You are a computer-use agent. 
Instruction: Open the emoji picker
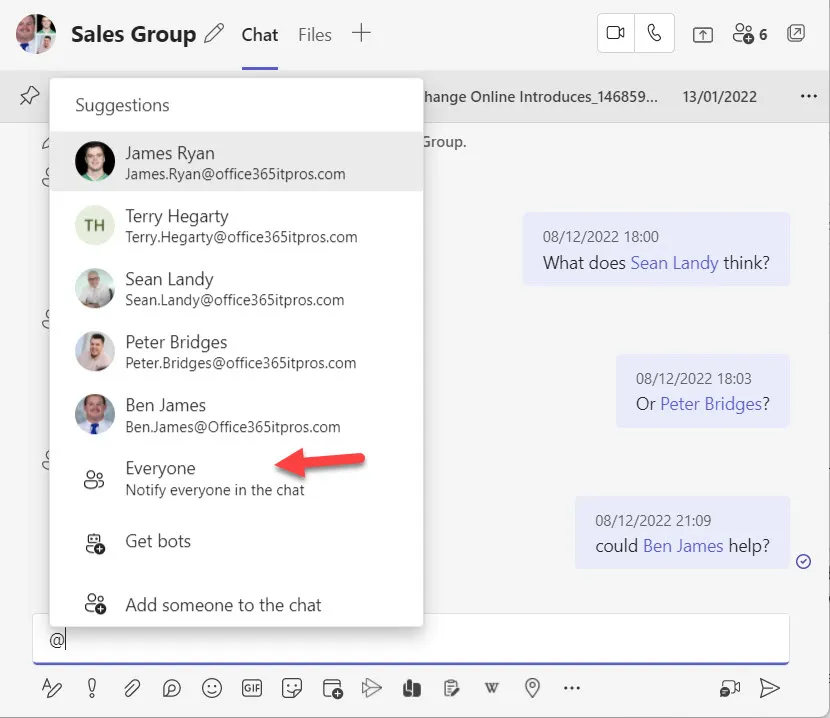212,688
